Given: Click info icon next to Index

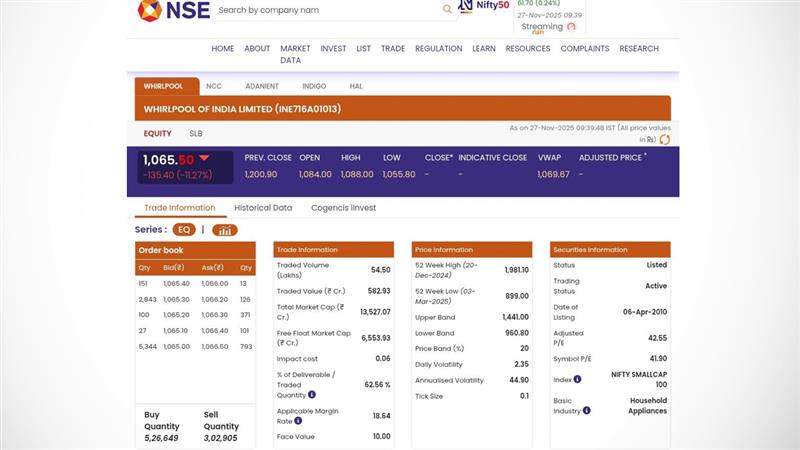Looking at the screenshot, I should click(x=577, y=380).
